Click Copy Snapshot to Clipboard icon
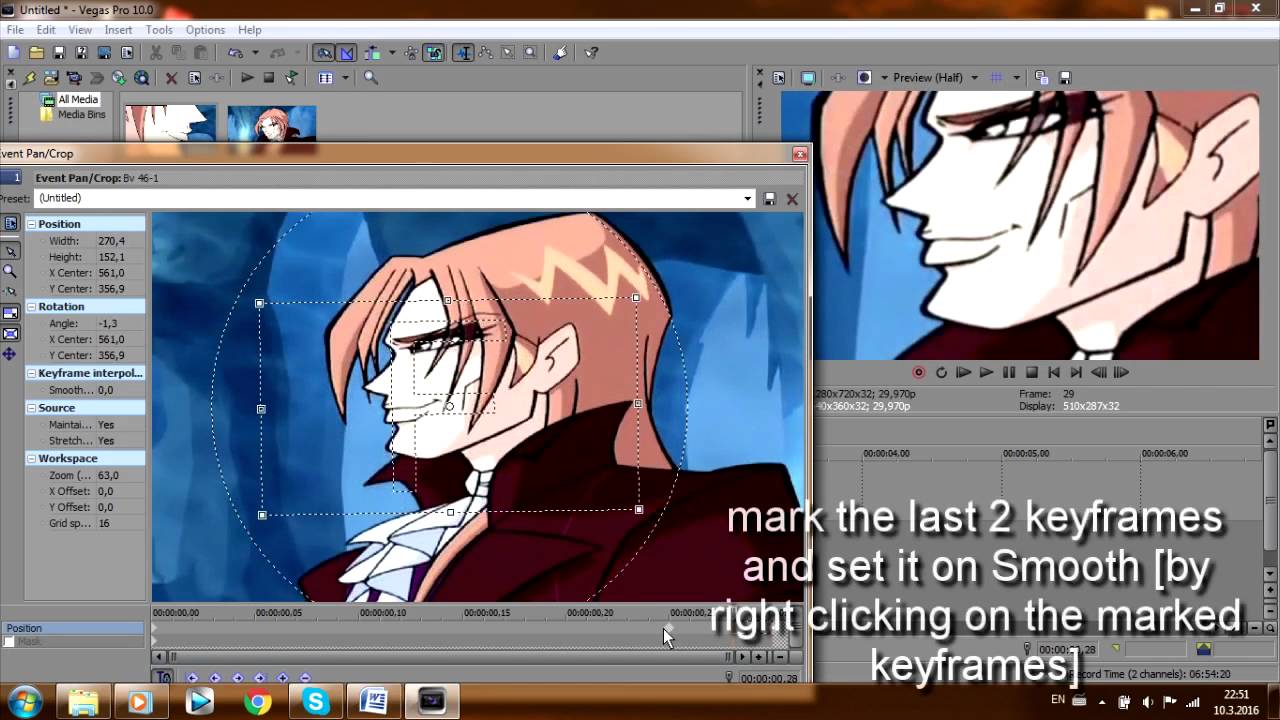Image resolution: width=1280 pixels, height=720 pixels. pos(1042,77)
